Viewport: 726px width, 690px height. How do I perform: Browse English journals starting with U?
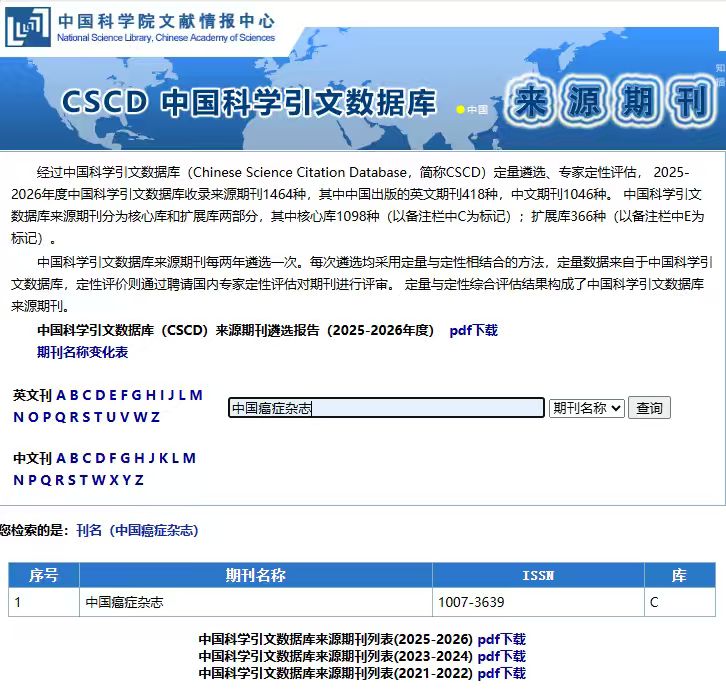coord(111,417)
